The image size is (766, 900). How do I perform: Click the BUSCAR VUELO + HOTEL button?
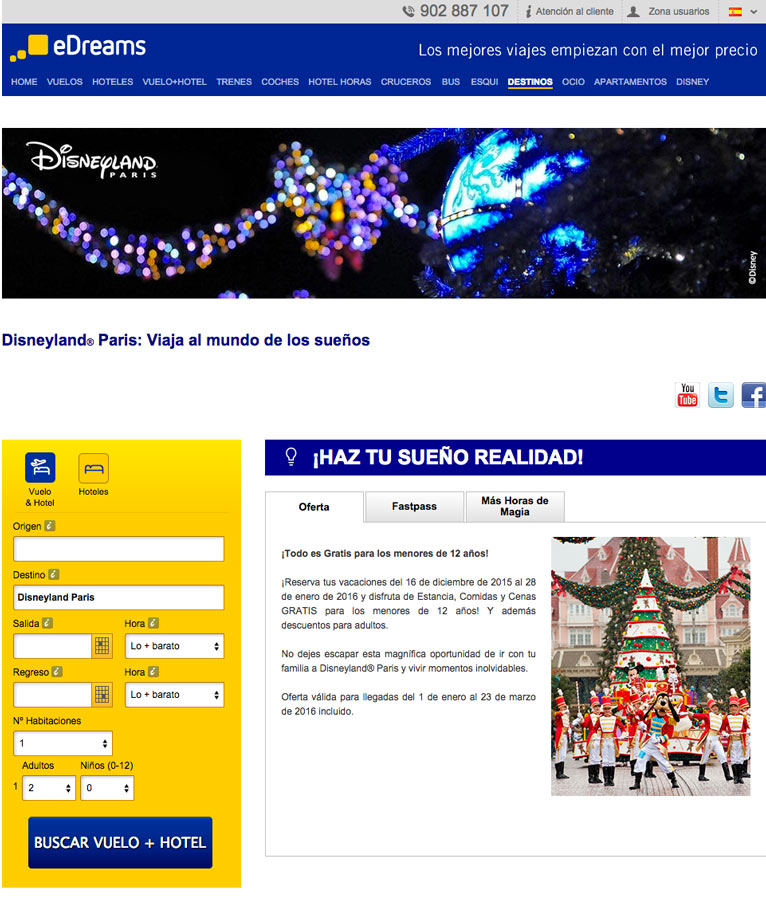point(120,842)
